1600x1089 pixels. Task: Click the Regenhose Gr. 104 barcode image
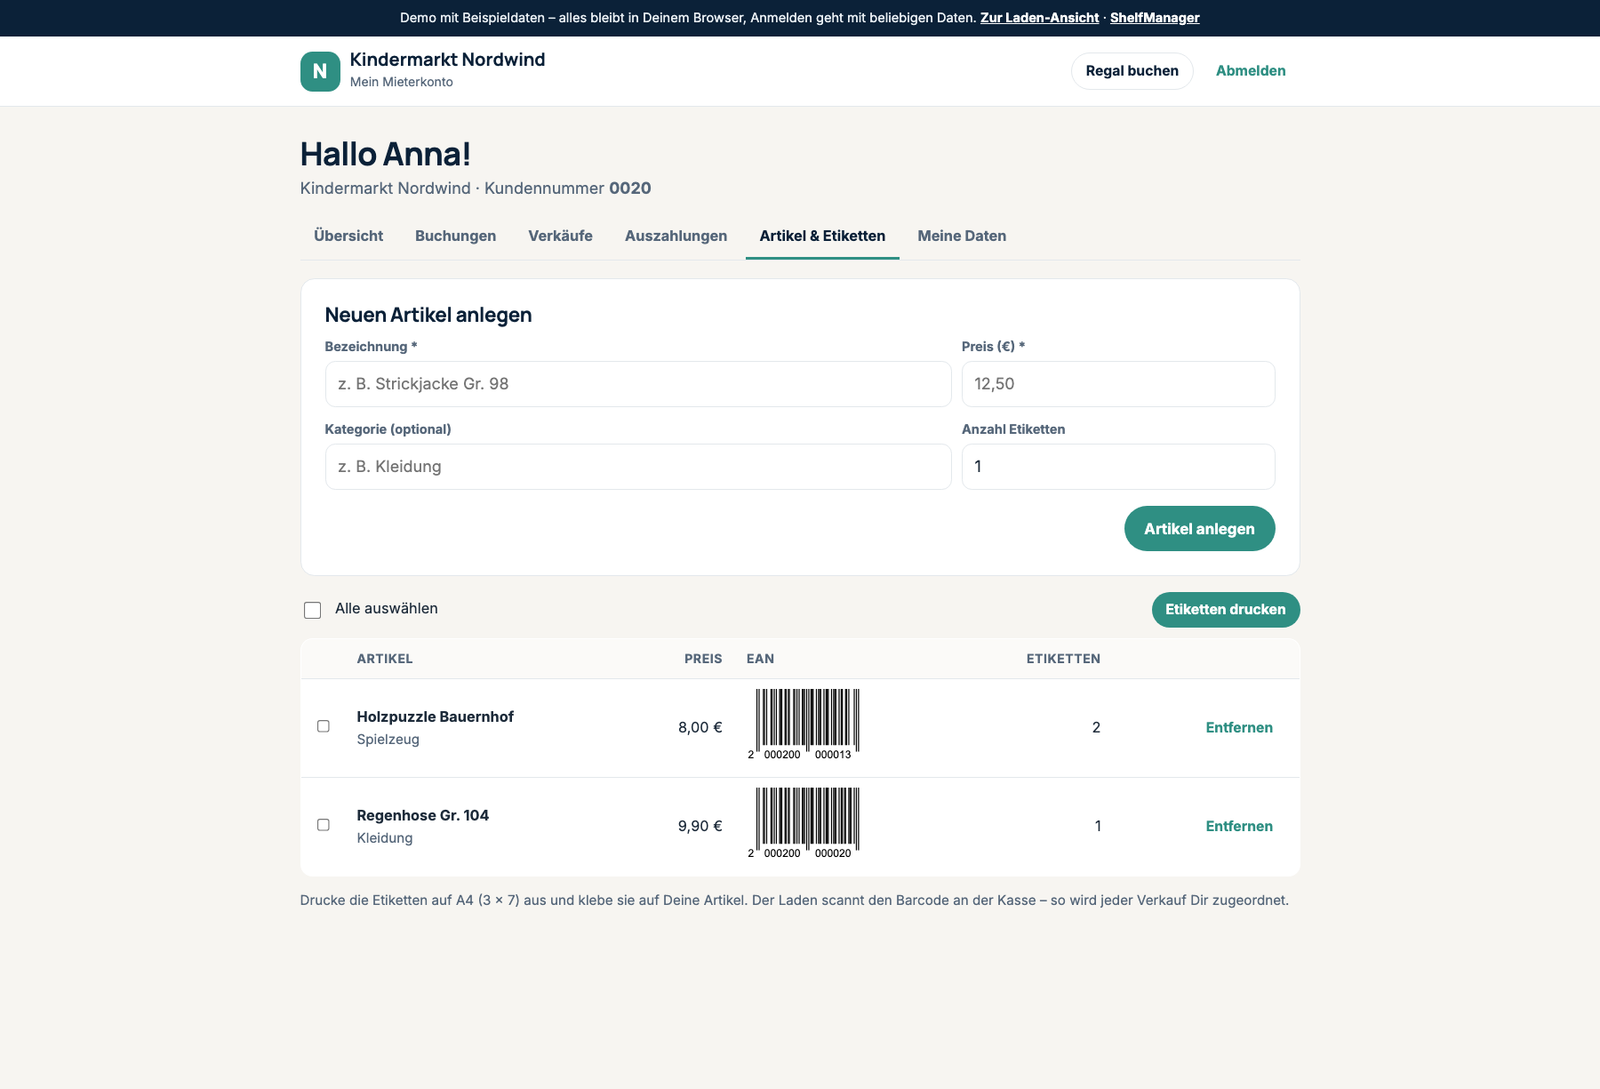[803, 823]
